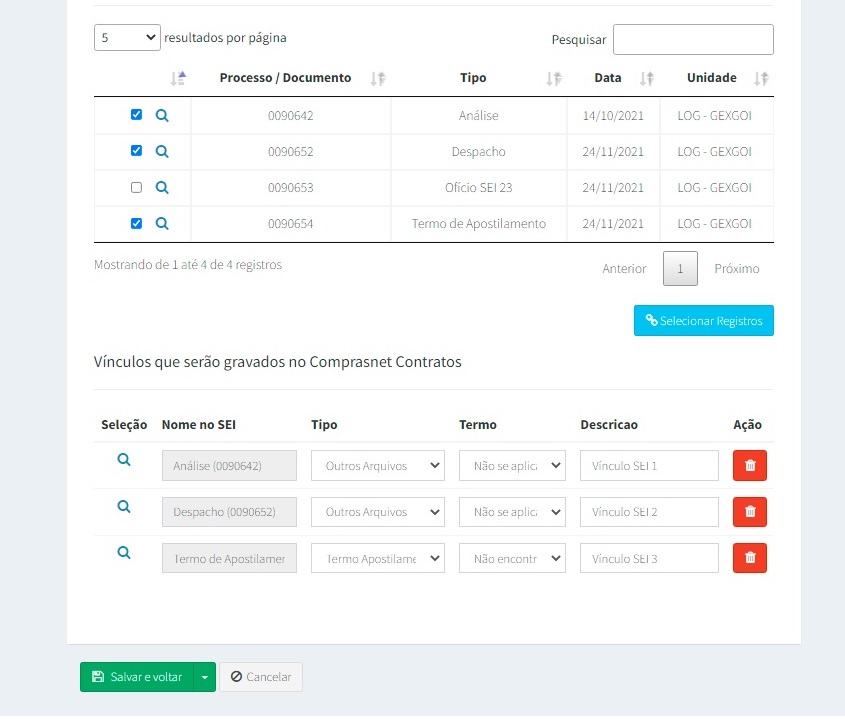Expand the Salvar e voltar options arrow
Screen dimensions: 845x720
205,677
